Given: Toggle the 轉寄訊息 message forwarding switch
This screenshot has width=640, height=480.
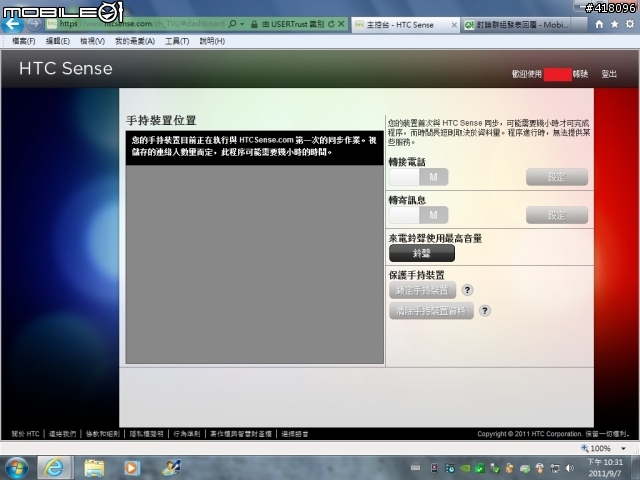Looking at the screenshot, I should (418, 215).
